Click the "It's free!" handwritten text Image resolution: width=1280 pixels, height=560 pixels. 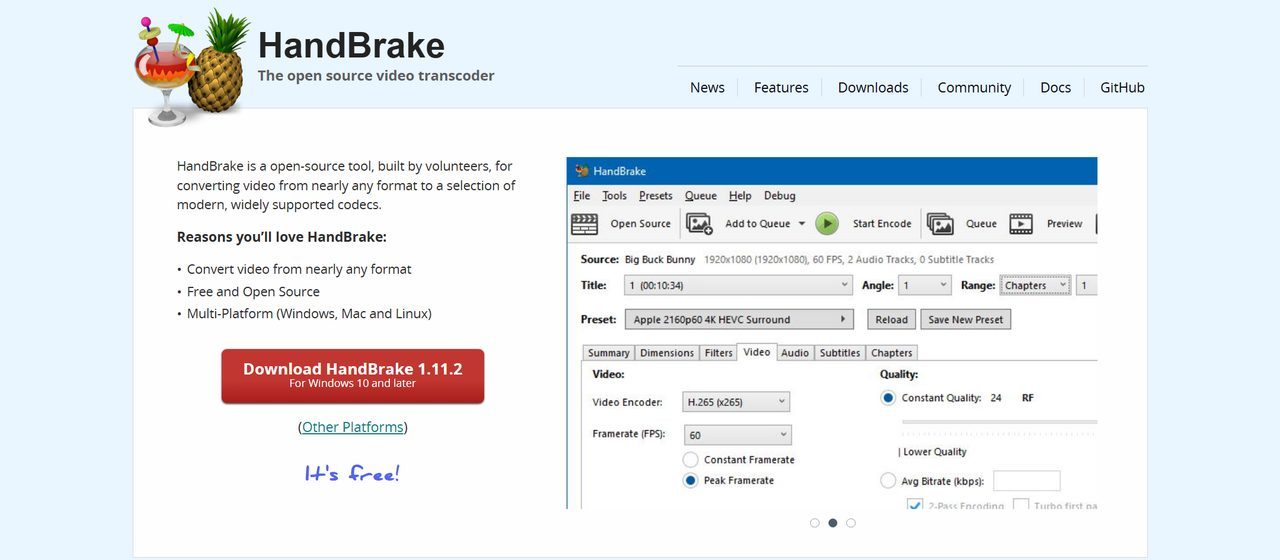click(352, 473)
